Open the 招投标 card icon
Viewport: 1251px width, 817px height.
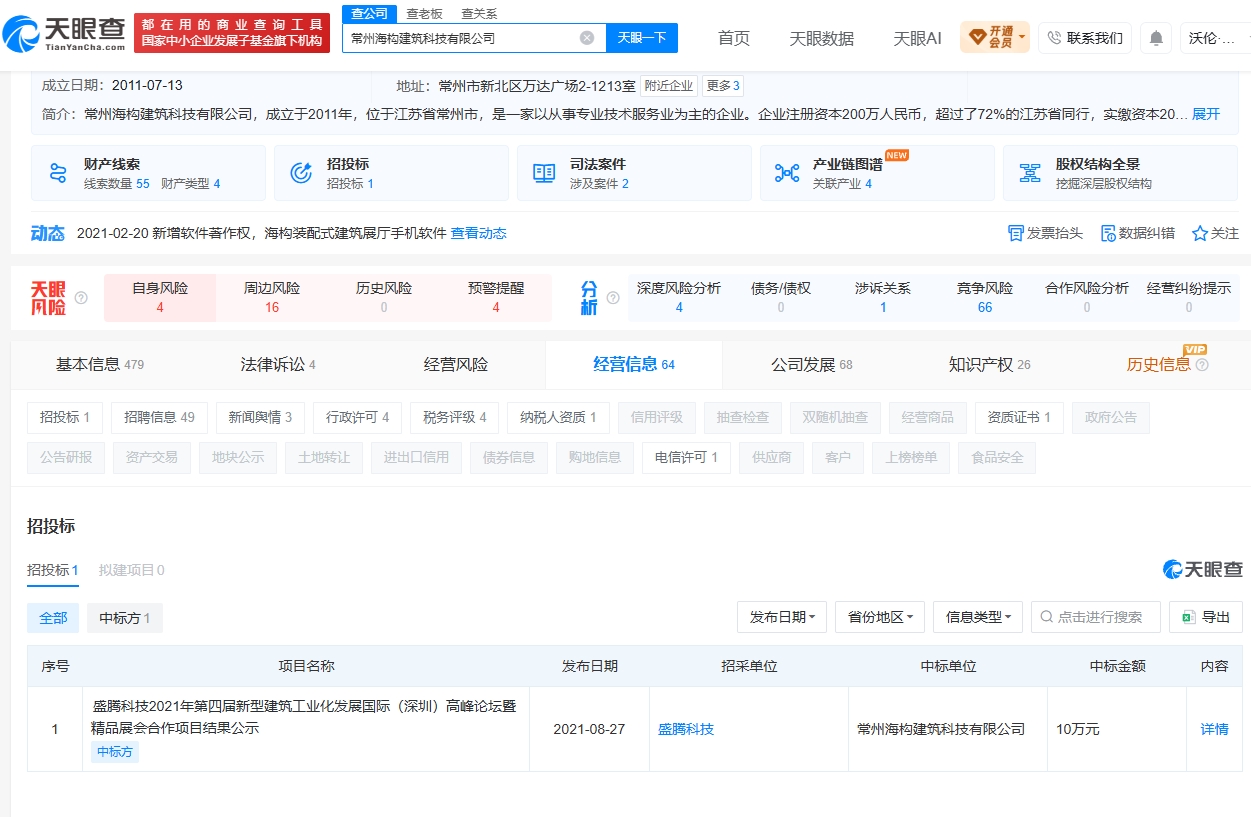tap(301, 173)
